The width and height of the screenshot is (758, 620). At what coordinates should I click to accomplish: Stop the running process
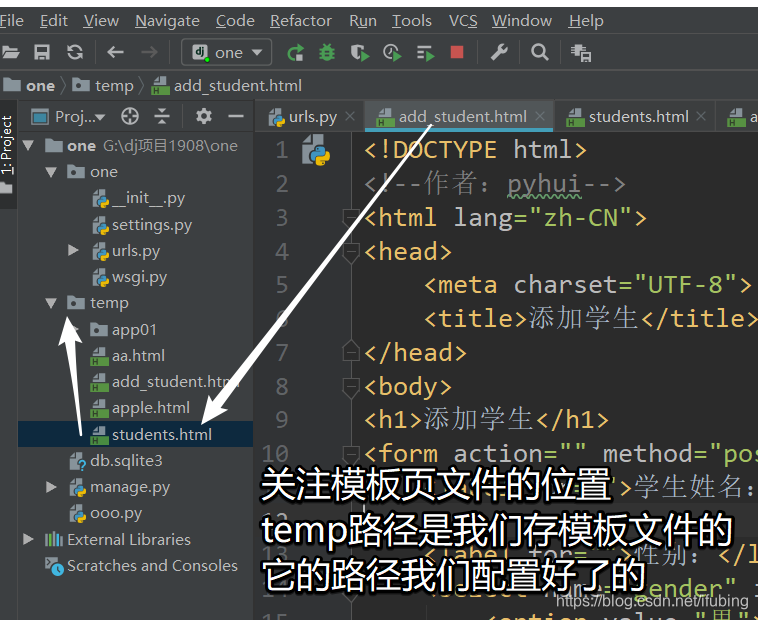(x=457, y=52)
